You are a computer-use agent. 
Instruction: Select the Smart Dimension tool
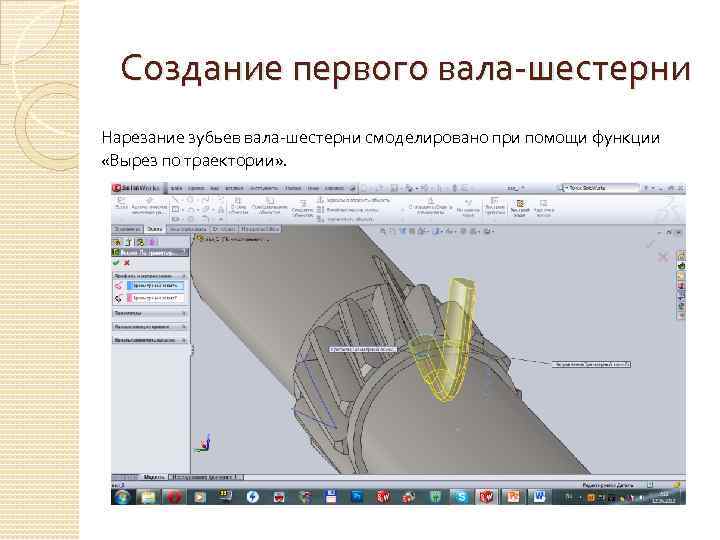pos(149,206)
